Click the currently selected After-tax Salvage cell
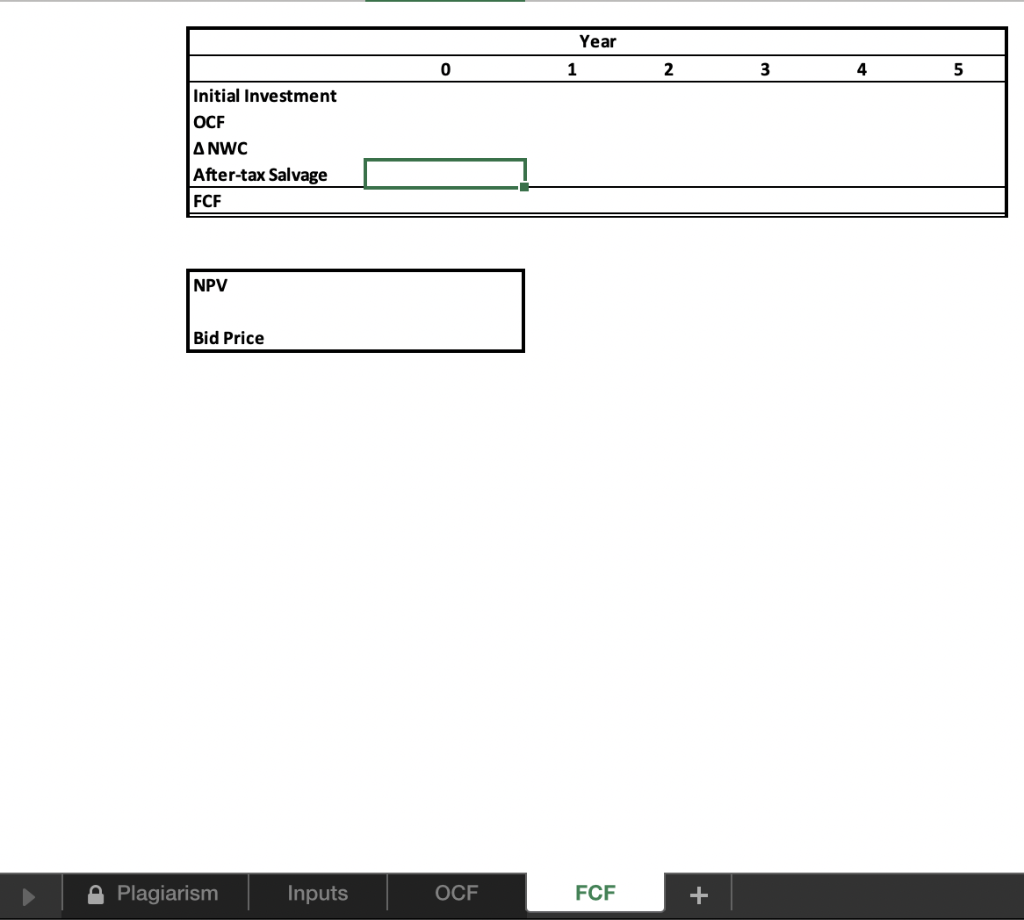The width and height of the screenshot is (1024, 920). tap(445, 172)
